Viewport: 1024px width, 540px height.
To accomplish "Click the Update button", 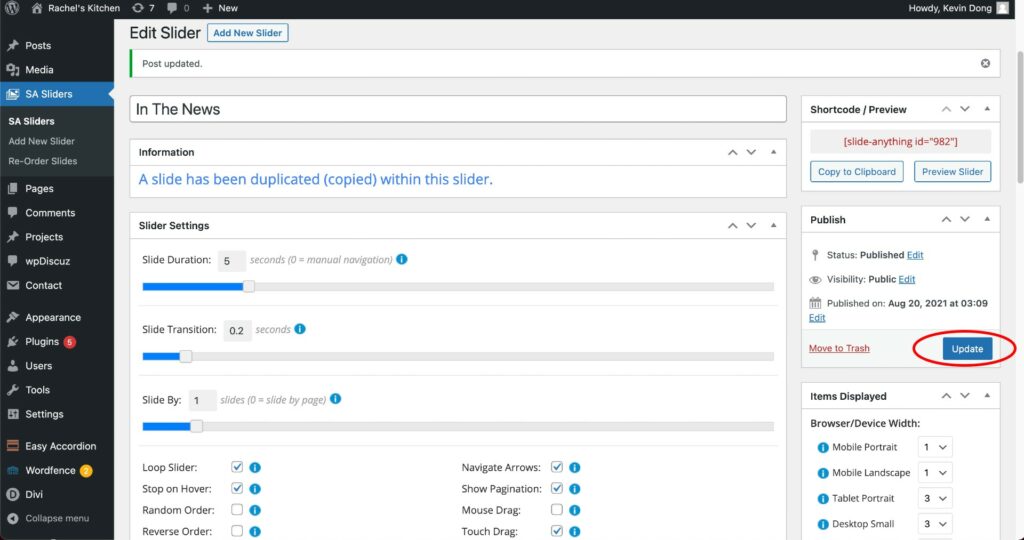I will (967, 349).
